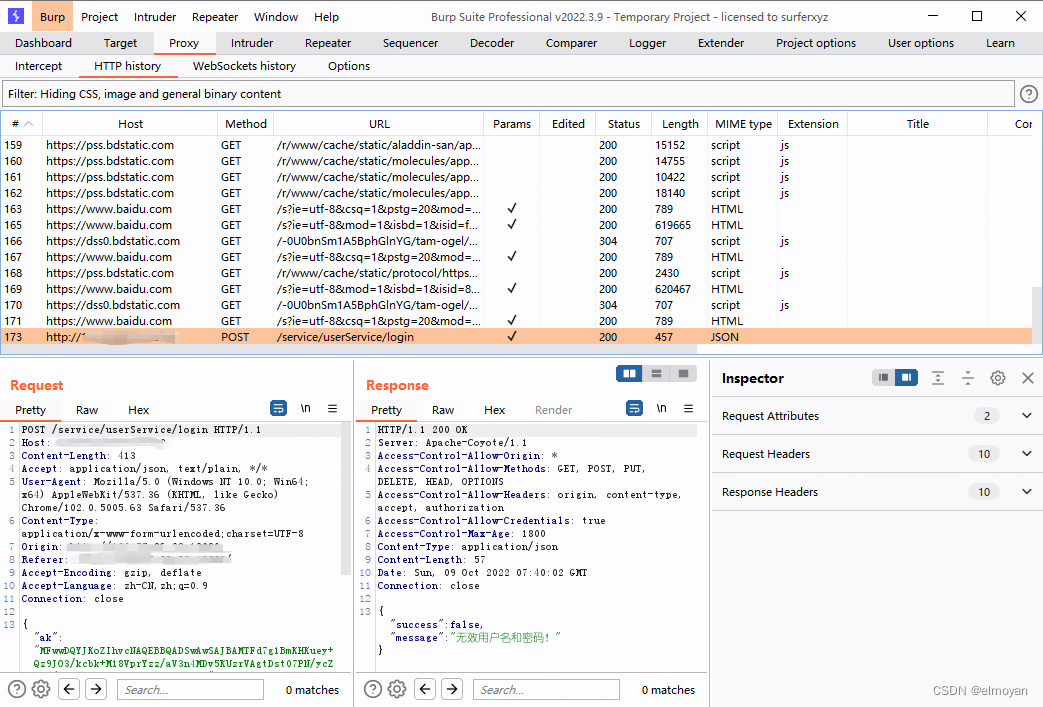Viewport: 1043px width, 707px height.
Task: Click the filter bar to edit filter
Action: (x=508, y=94)
